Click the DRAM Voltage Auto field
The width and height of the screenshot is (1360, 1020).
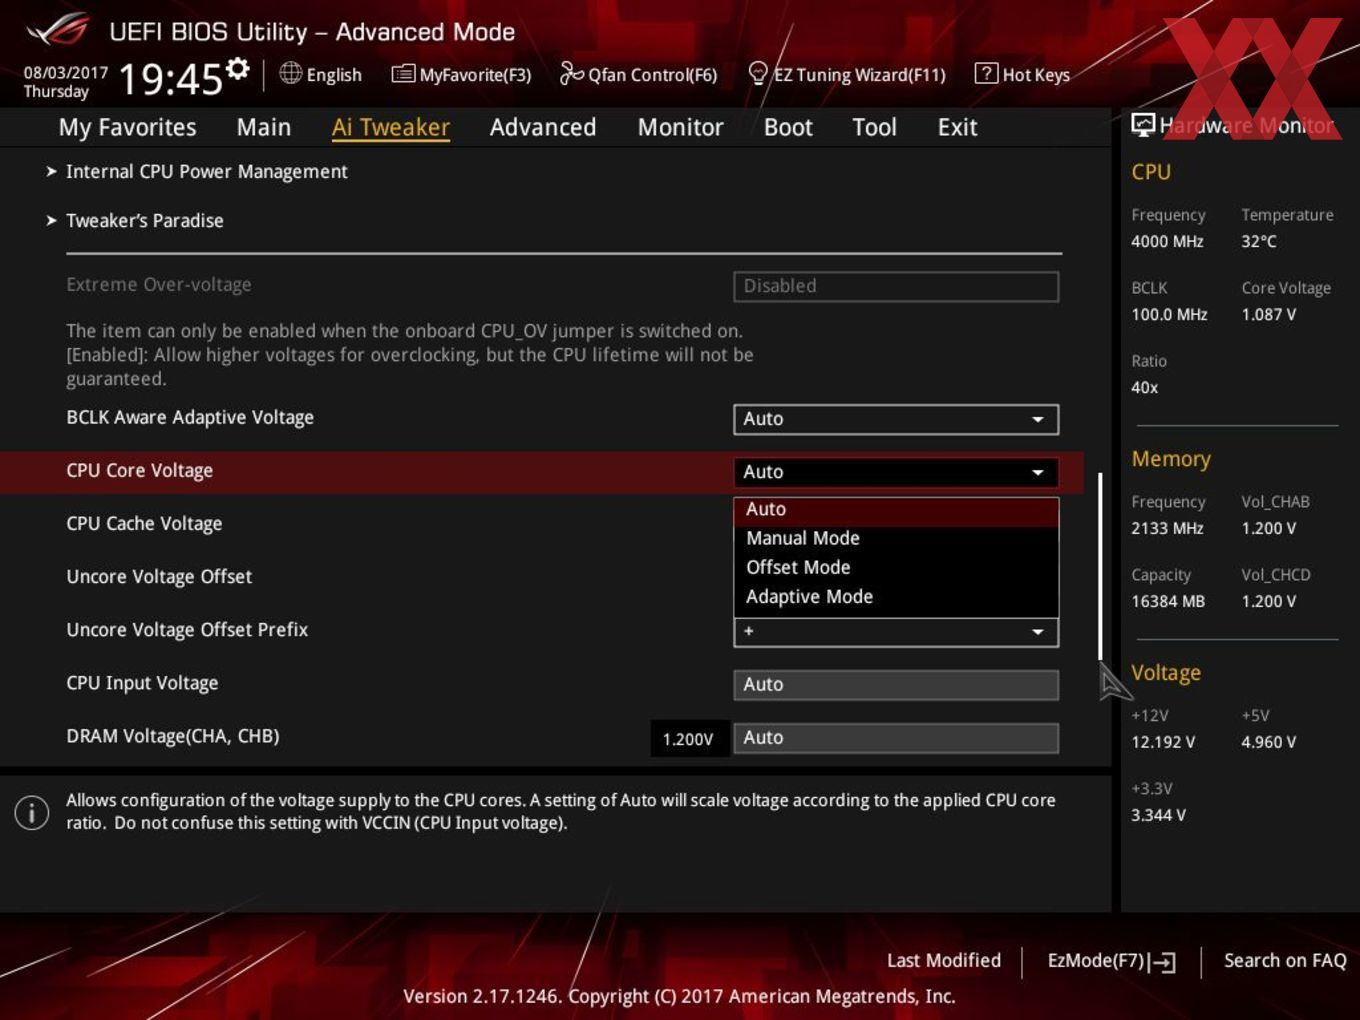click(896, 738)
